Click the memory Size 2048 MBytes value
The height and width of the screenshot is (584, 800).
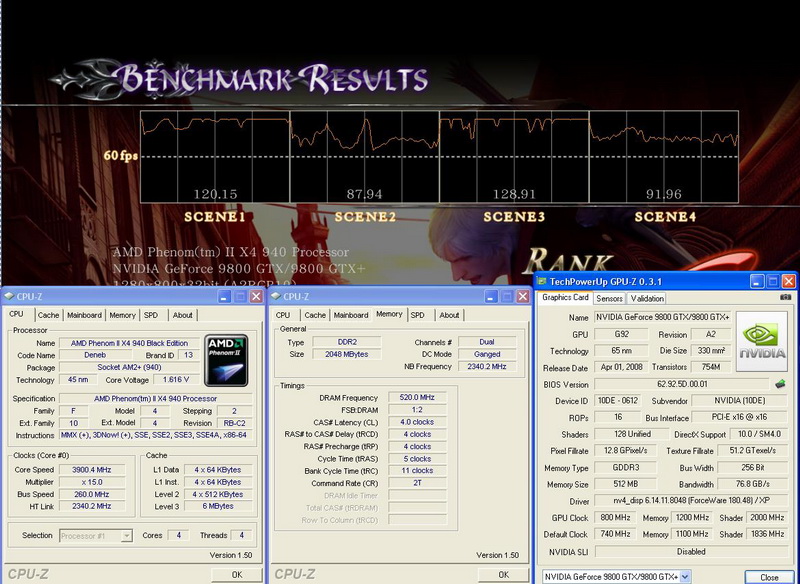click(x=346, y=354)
